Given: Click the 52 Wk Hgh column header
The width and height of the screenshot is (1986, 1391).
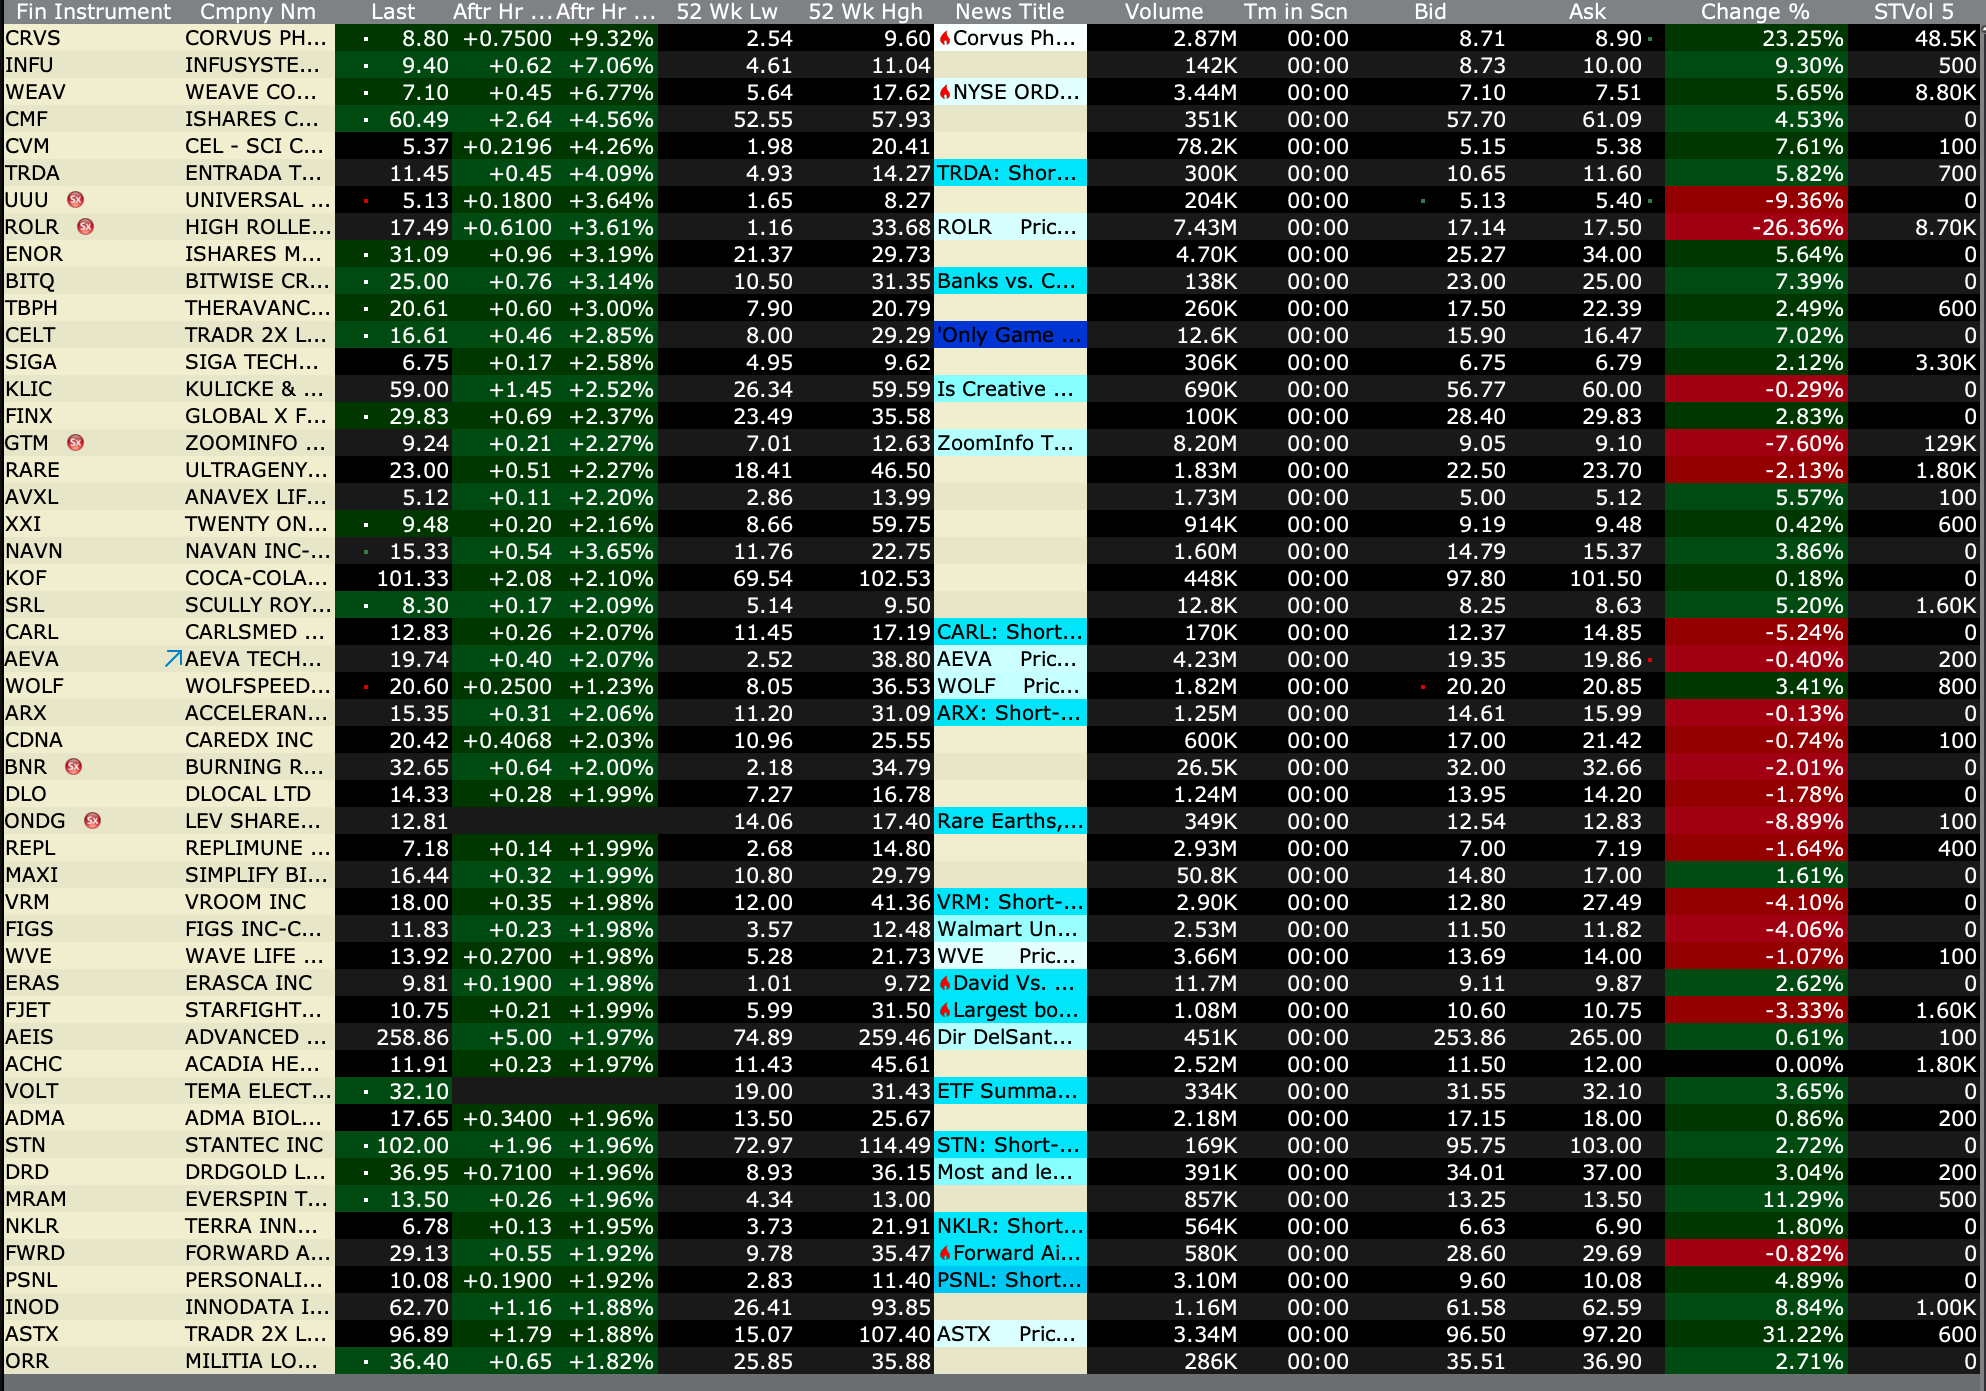Looking at the screenshot, I should tap(865, 12).
